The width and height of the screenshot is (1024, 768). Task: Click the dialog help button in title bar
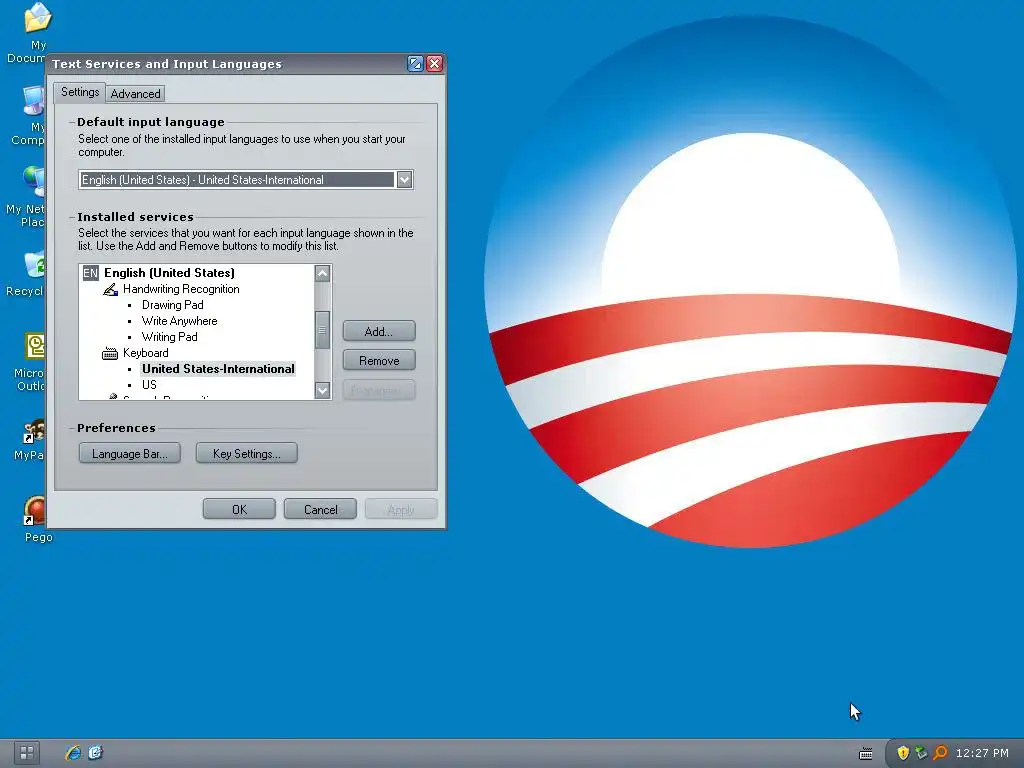coord(415,63)
